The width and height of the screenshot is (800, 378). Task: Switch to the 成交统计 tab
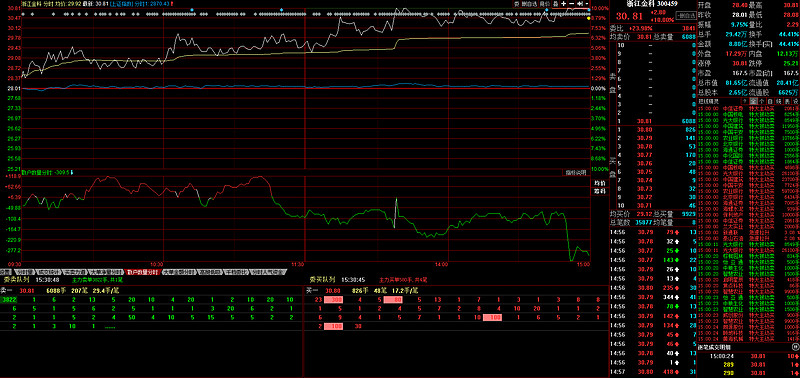click(x=48, y=272)
